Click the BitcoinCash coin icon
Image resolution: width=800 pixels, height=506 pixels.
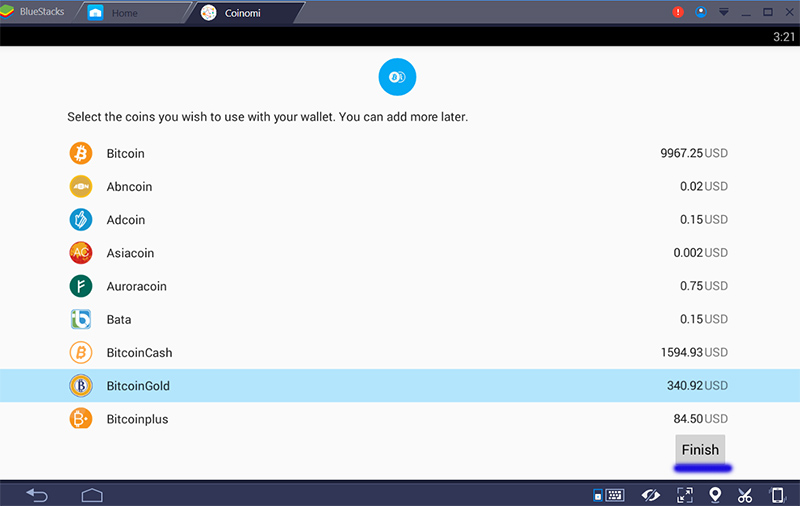pos(81,352)
